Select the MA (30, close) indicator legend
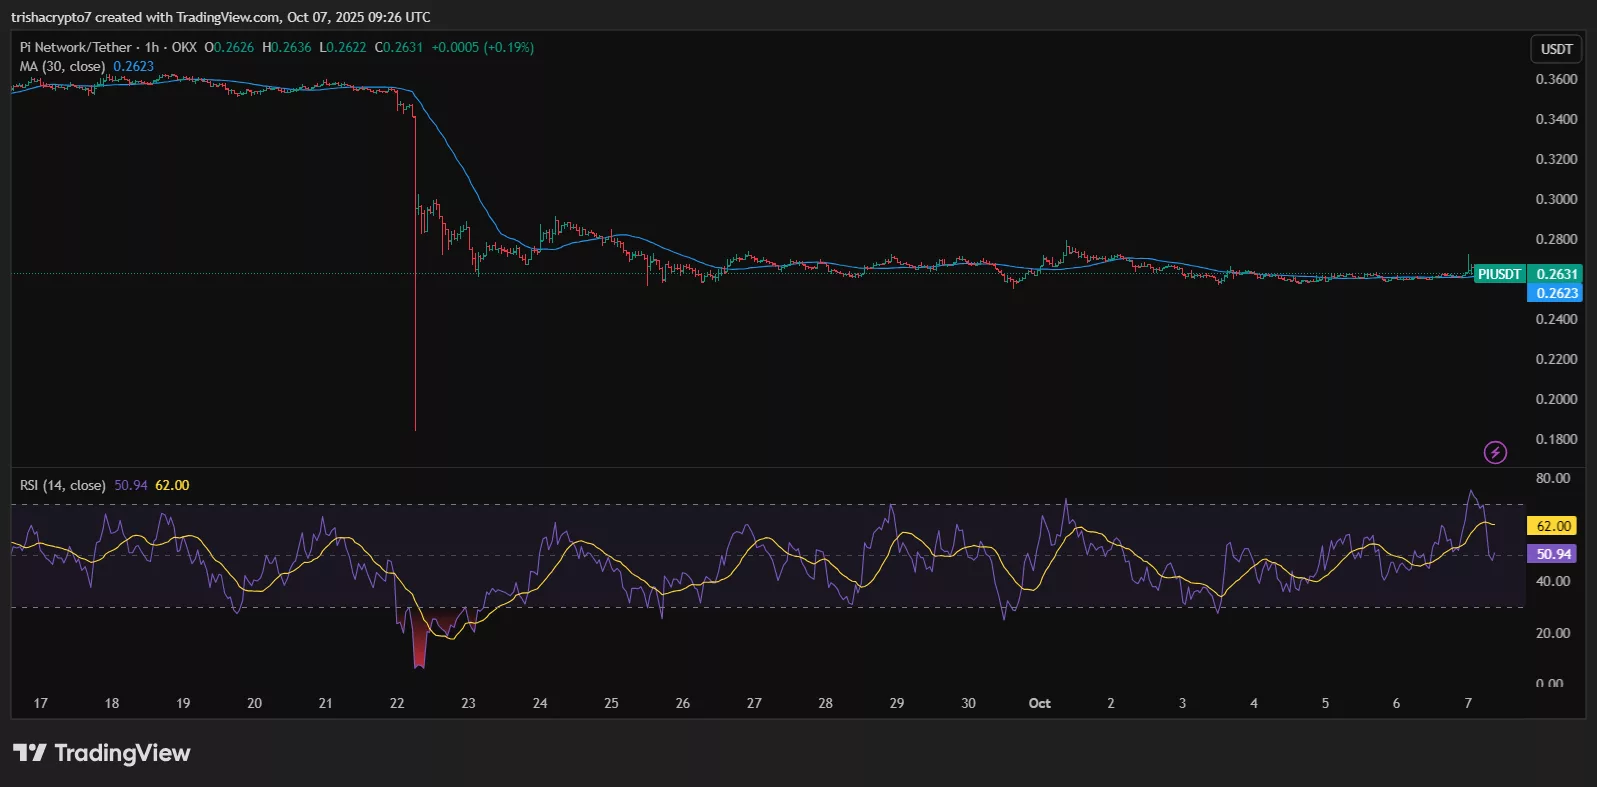 (62, 66)
